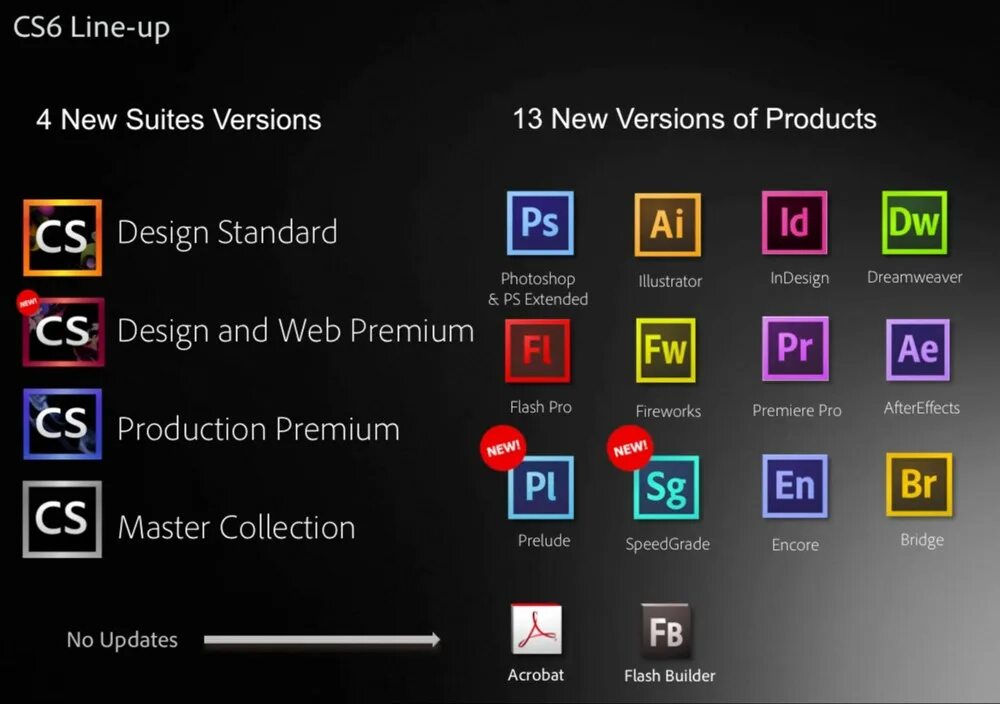
Task: Click the 'Production Premium' text
Action: 258,429
